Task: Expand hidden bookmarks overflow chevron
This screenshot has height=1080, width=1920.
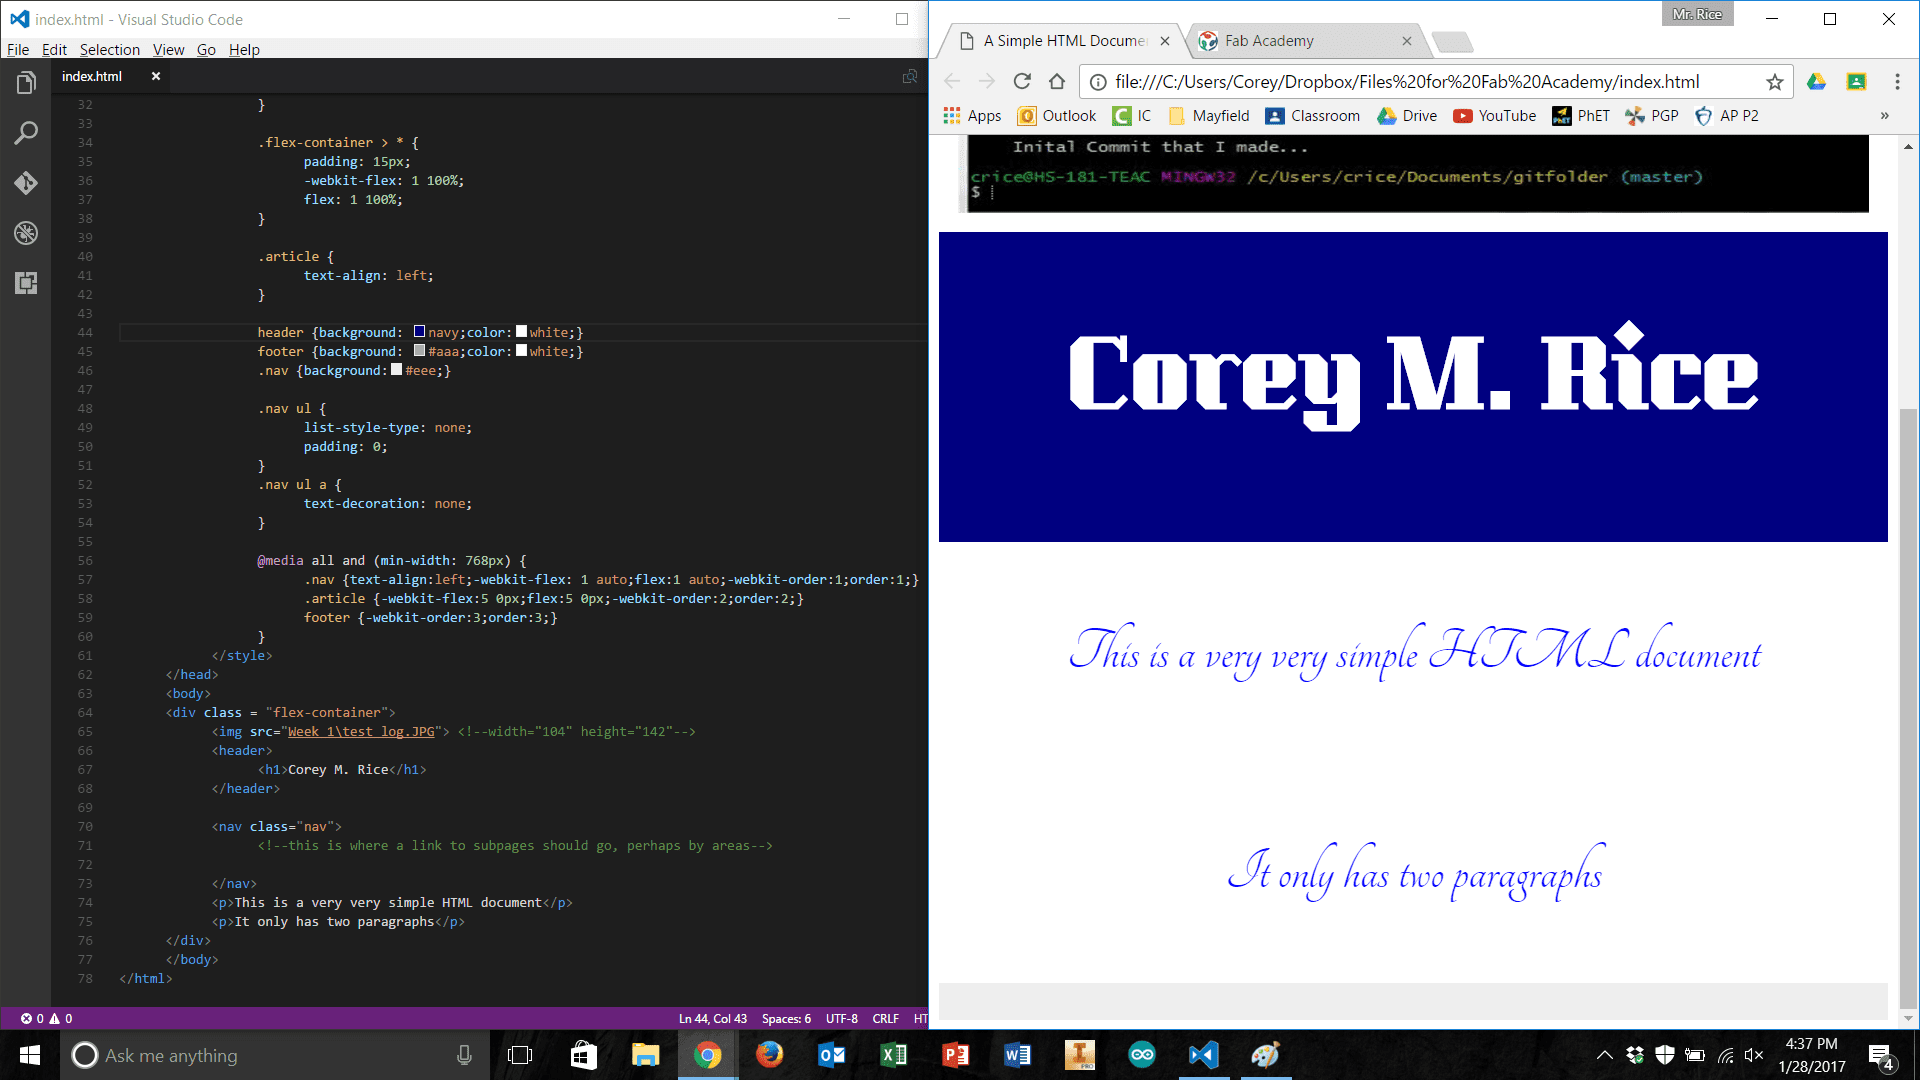Action: coord(1884,116)
